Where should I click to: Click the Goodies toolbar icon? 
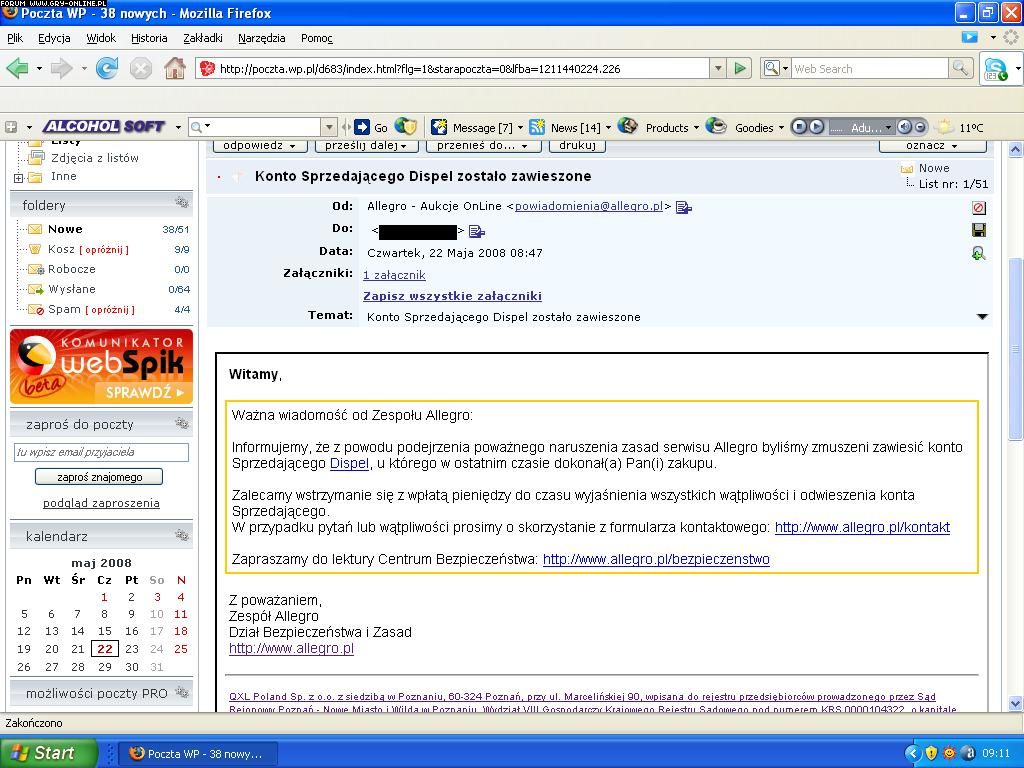(x=716, y=126)
